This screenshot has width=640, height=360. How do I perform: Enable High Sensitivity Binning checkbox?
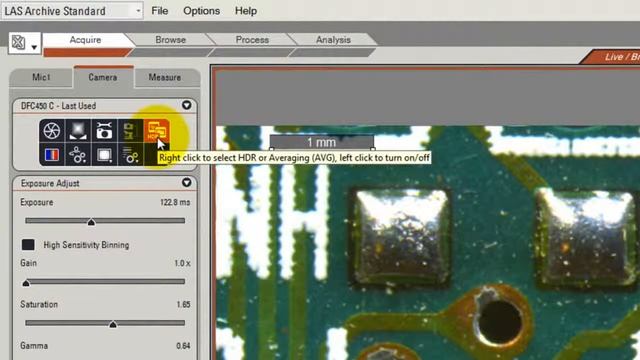(28, 244)
